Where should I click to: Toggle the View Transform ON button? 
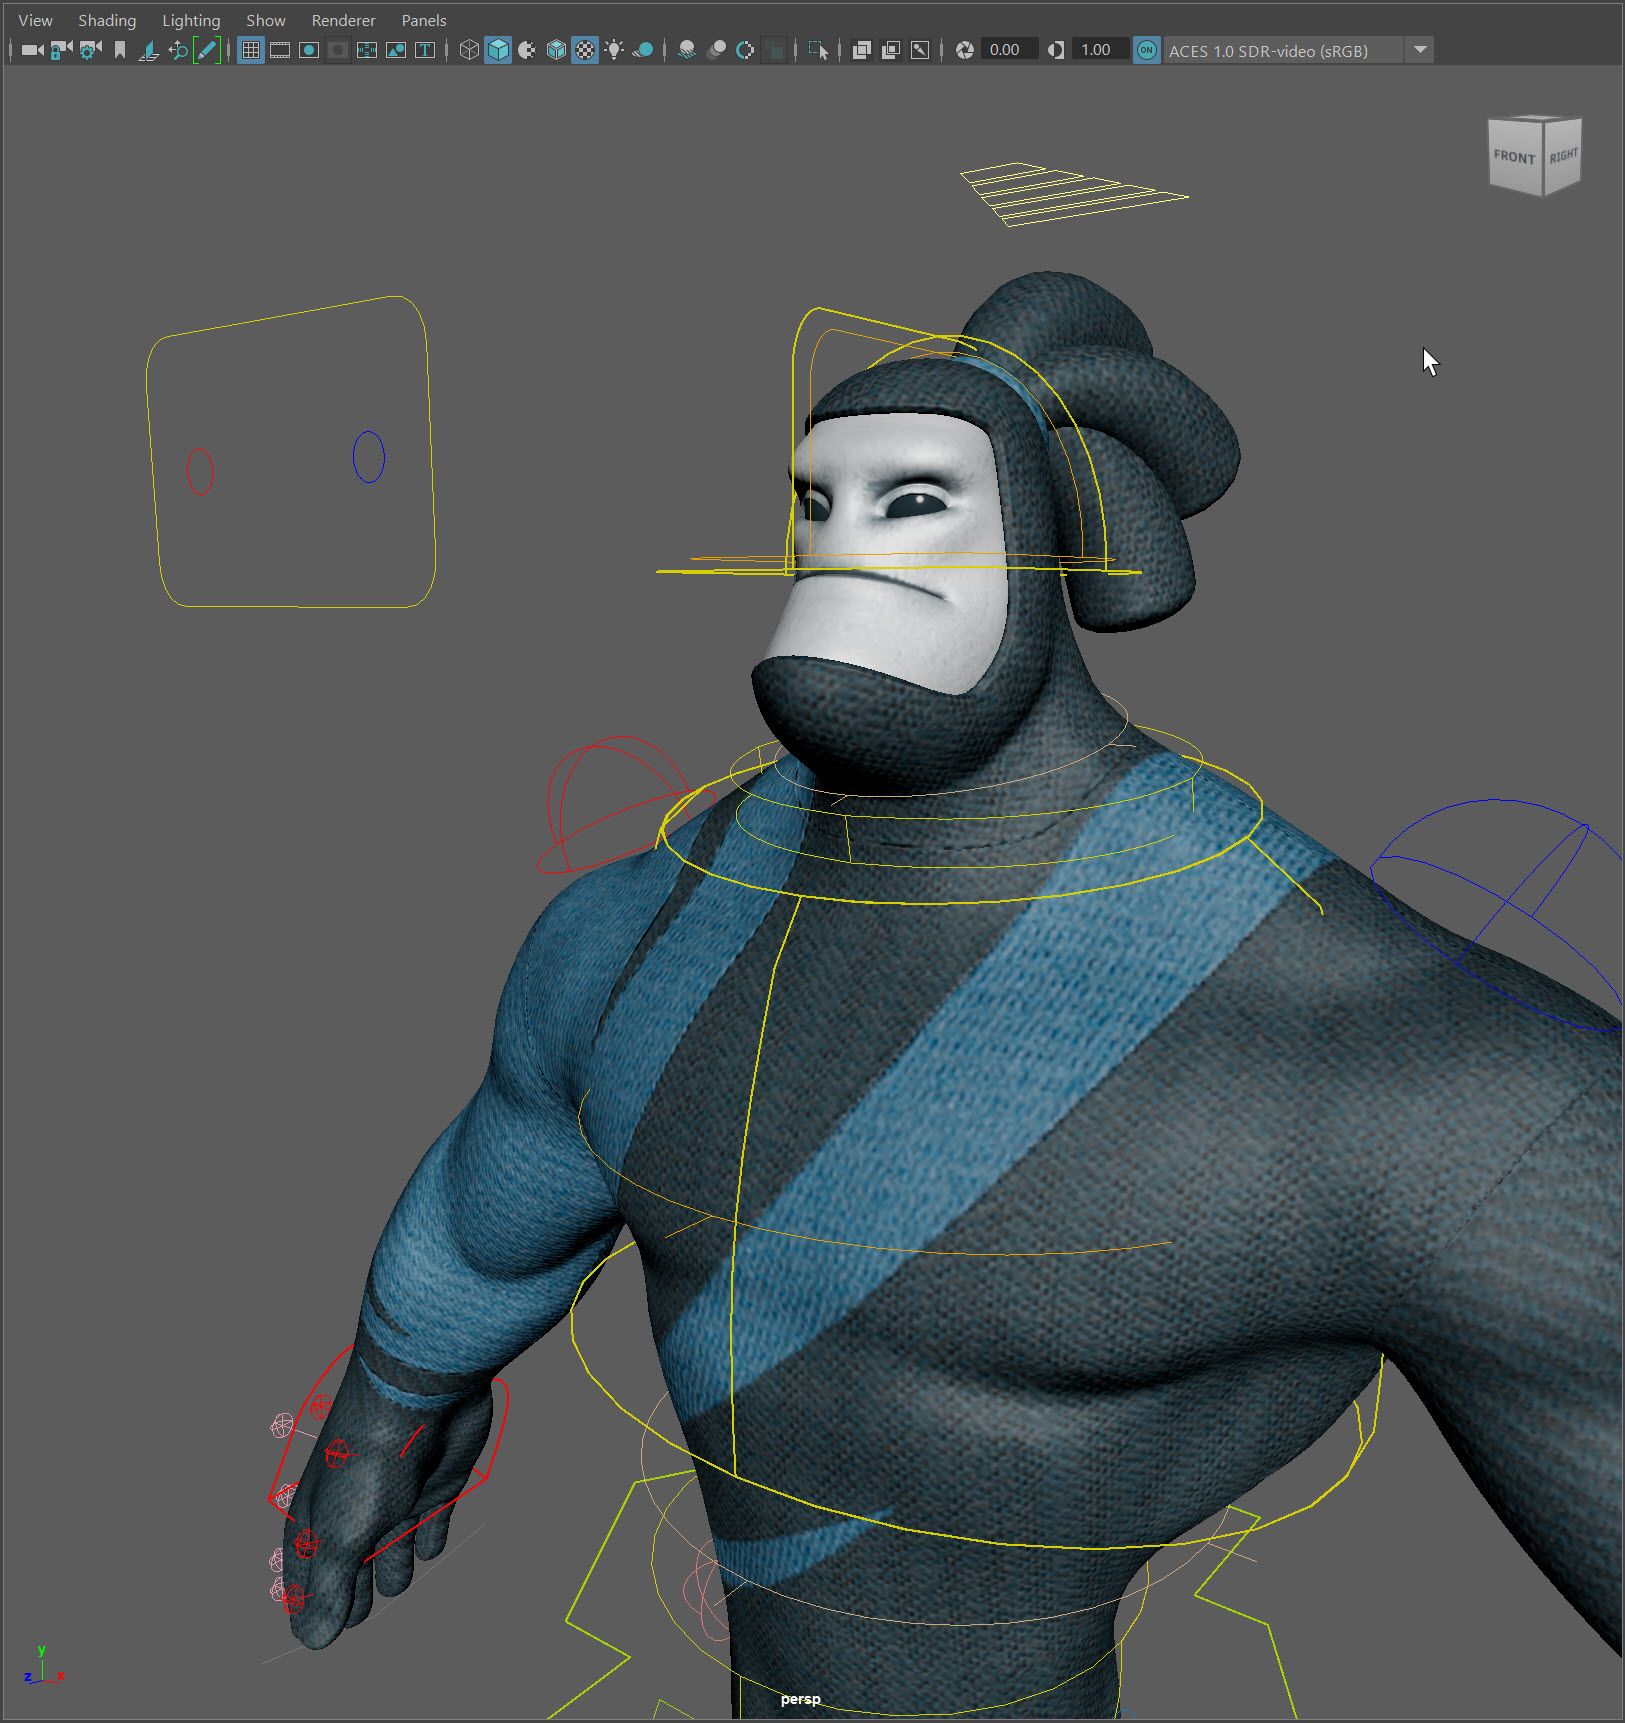(x=1147, y=50)
